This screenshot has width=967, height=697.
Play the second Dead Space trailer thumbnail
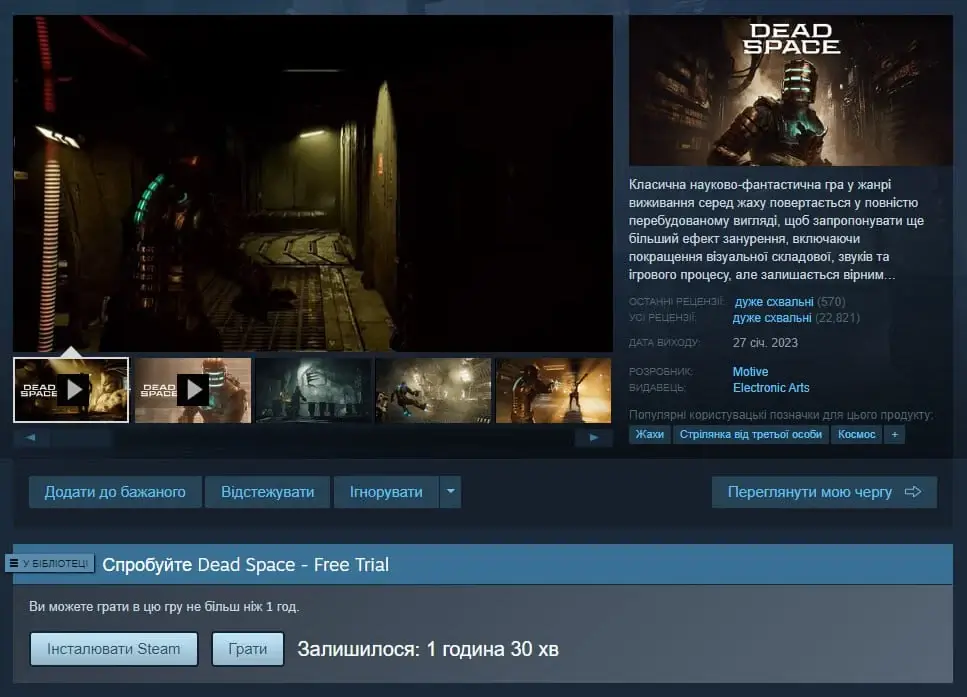pyautogui.click(x=192, y=390)
